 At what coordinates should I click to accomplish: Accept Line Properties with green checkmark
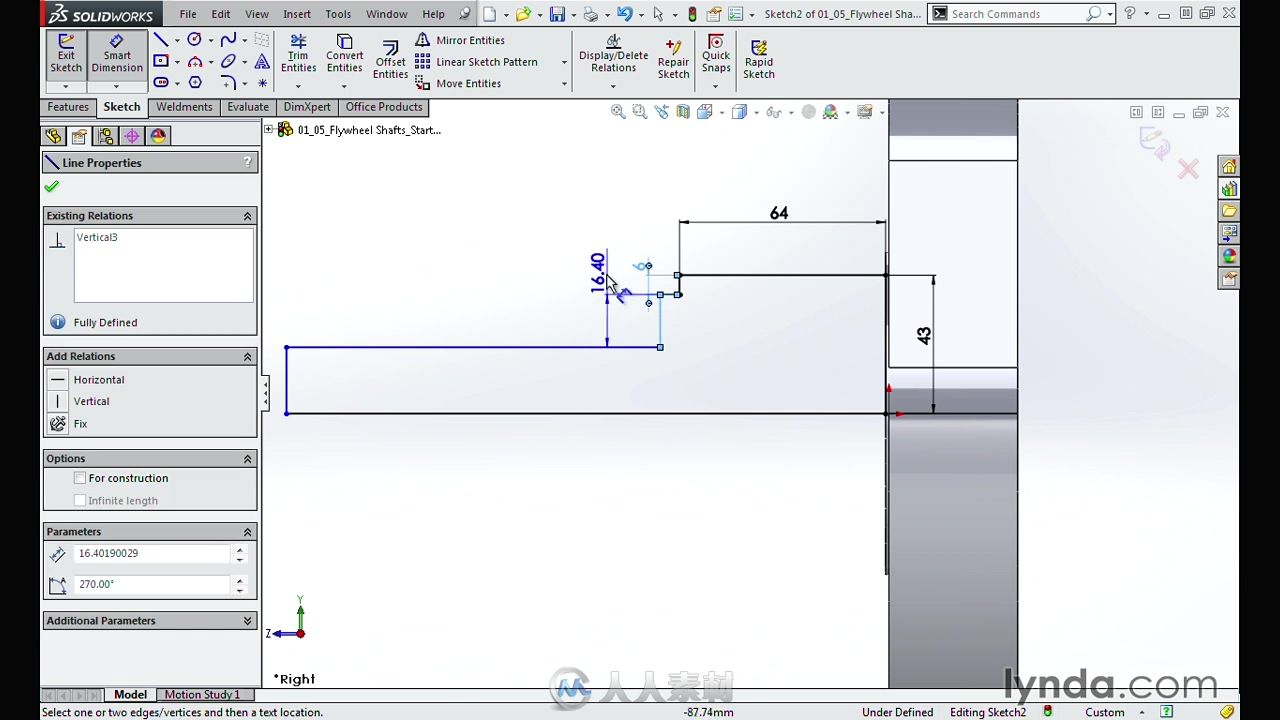(x=52, y=187)
